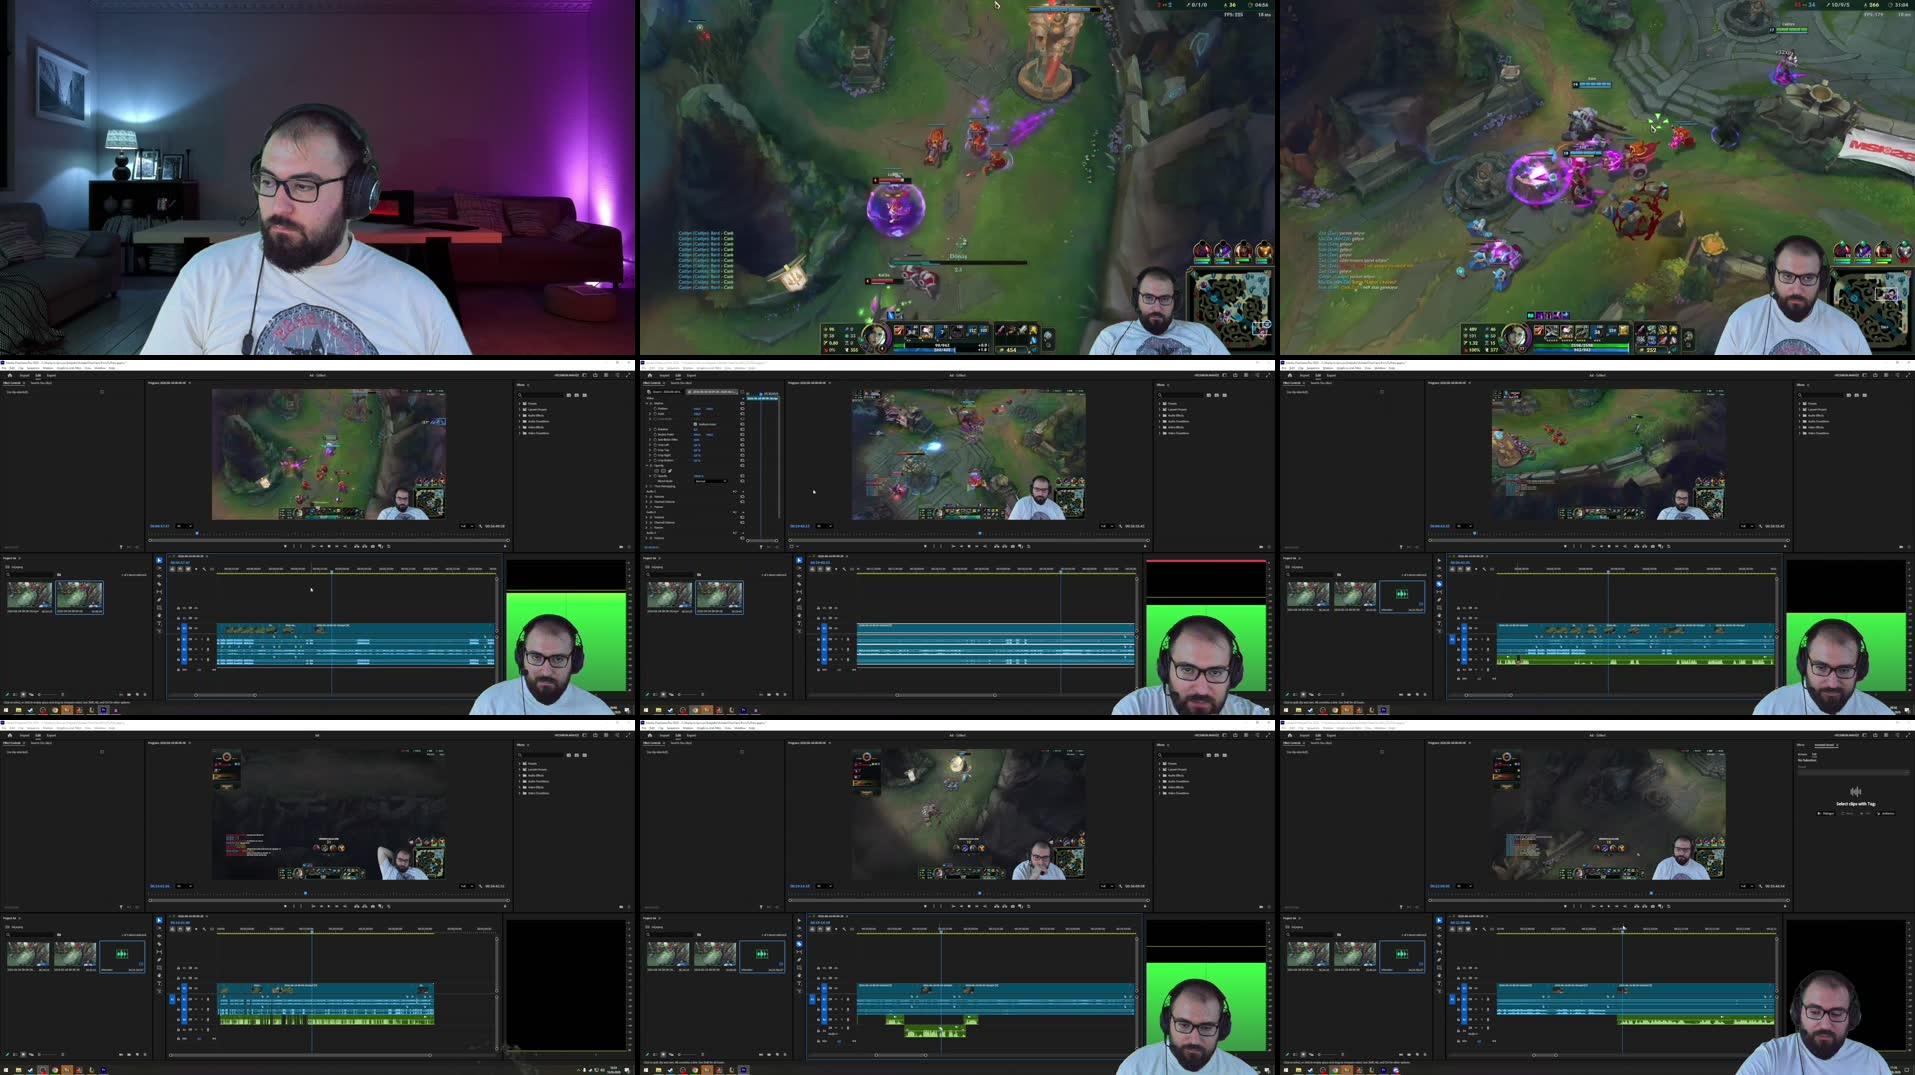Toggle Linked Selection in Essential Sound frame timeline
Screen dimensions: 1915x1075
1468,929
